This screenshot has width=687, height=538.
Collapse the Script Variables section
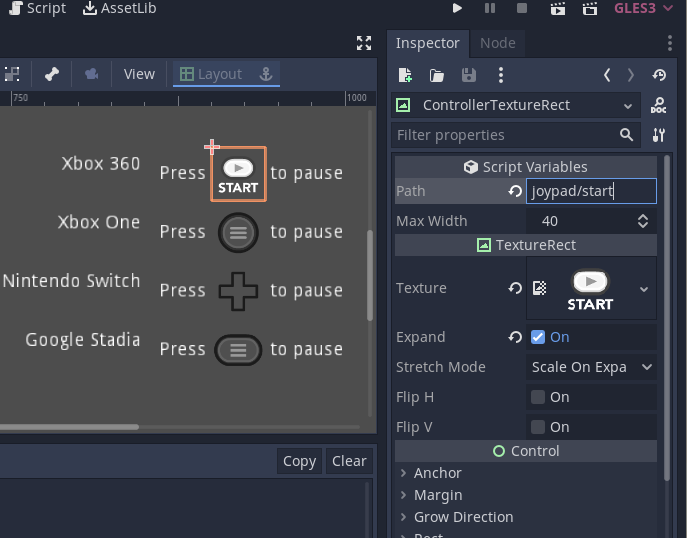click(x=525, y=167)
